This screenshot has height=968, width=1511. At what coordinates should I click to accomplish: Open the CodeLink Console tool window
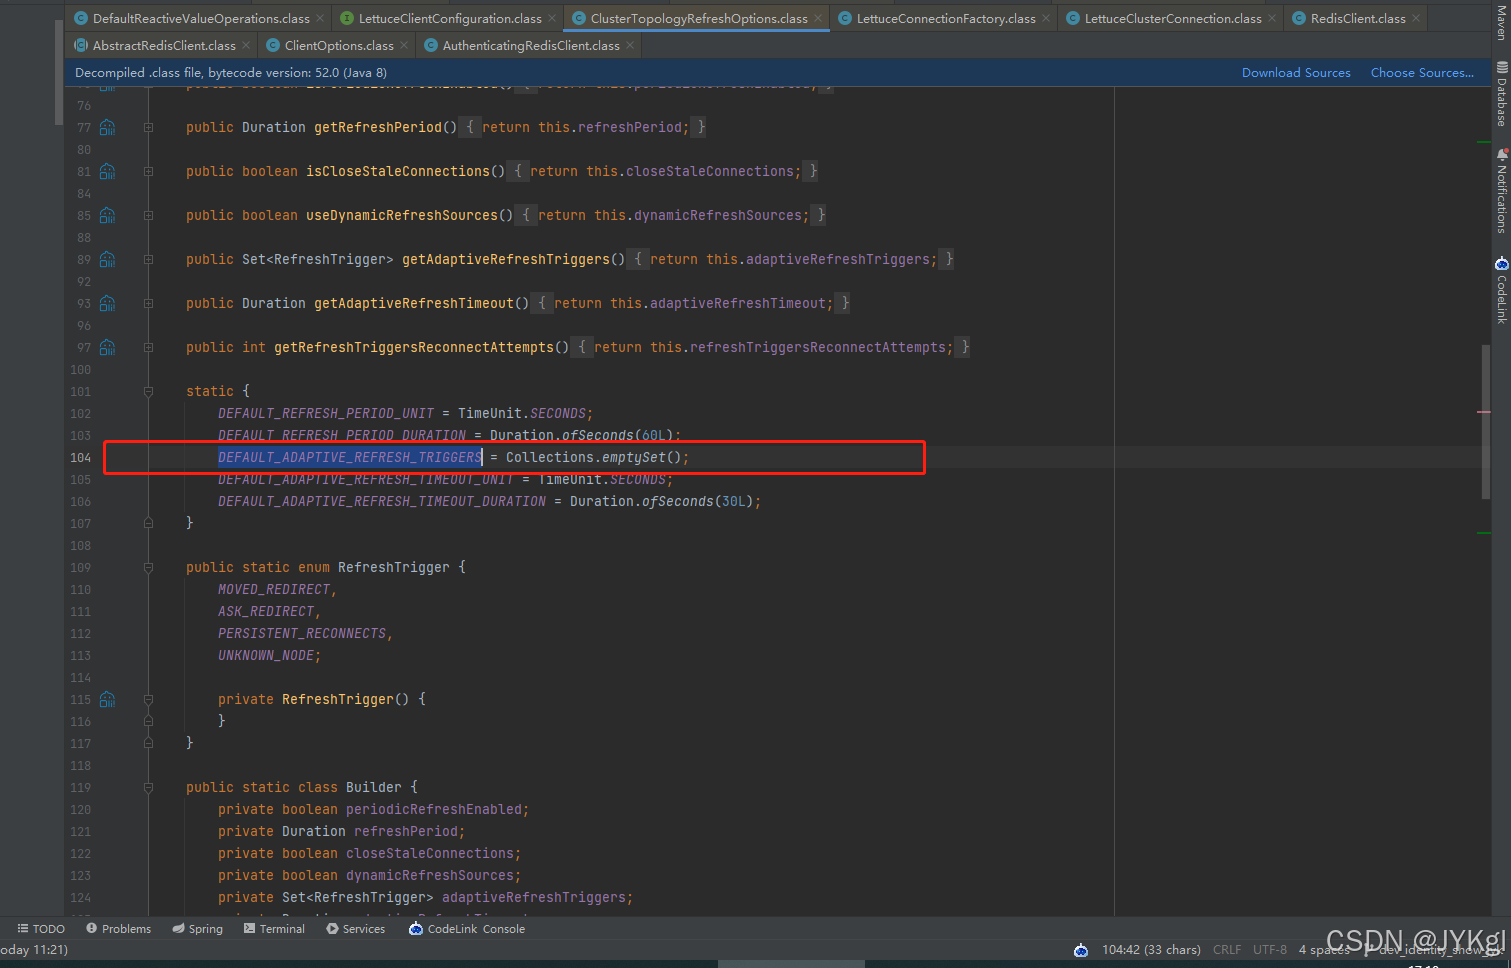click(467, 929)
